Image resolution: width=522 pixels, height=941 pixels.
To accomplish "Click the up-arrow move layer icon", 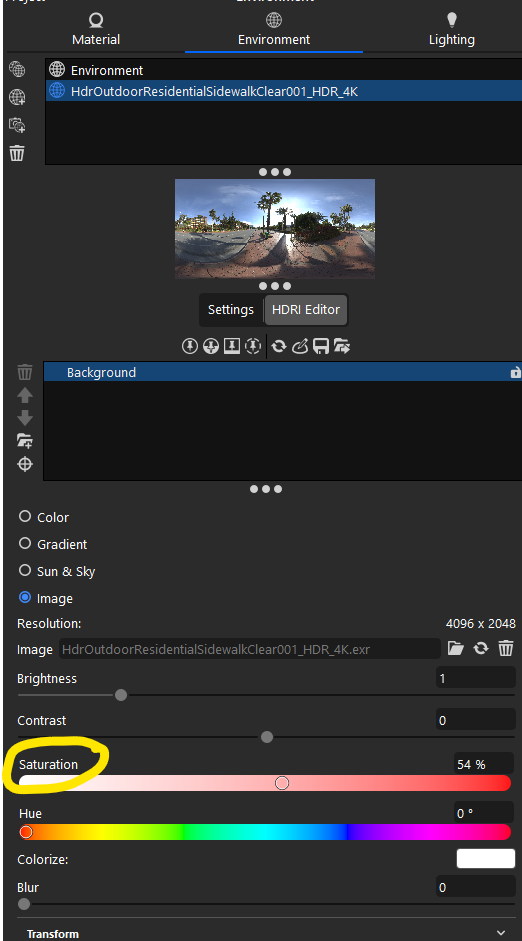I will pyautogui.click(x=25, y=395).
